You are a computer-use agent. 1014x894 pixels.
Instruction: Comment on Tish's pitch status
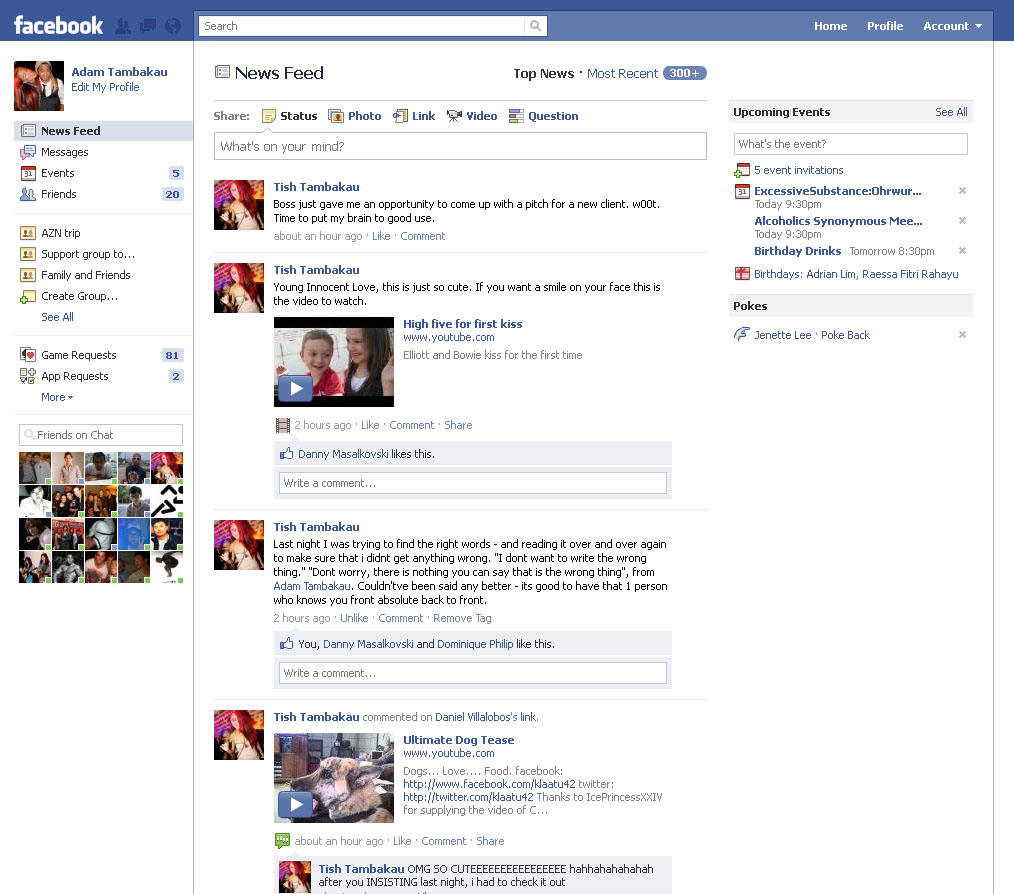(422, 236)
